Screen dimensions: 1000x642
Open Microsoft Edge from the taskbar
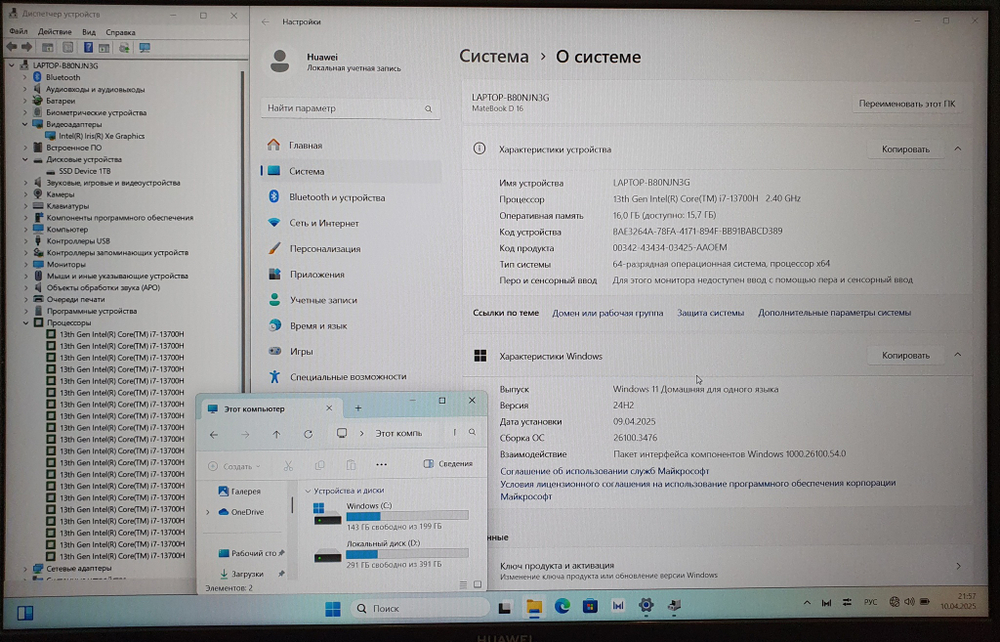click(562, 608)
